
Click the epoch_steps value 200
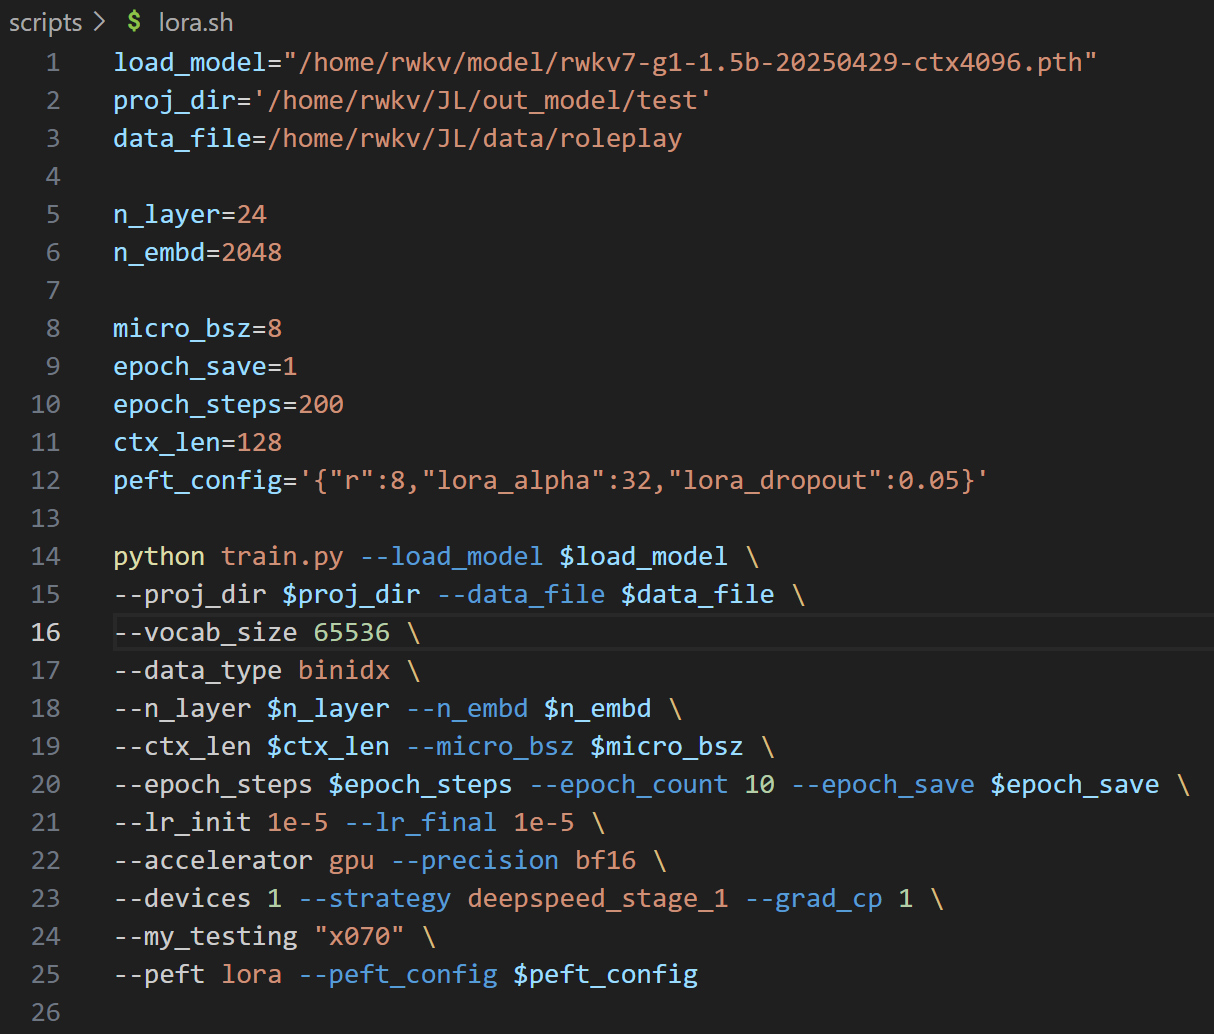click(320, 404)
